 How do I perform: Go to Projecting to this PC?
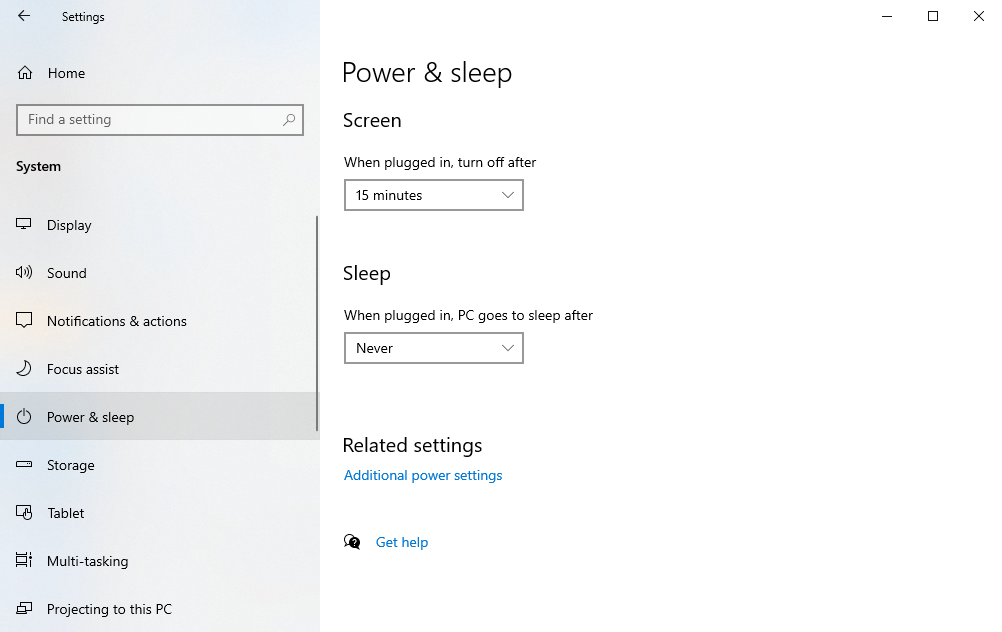tap(109, 609)
